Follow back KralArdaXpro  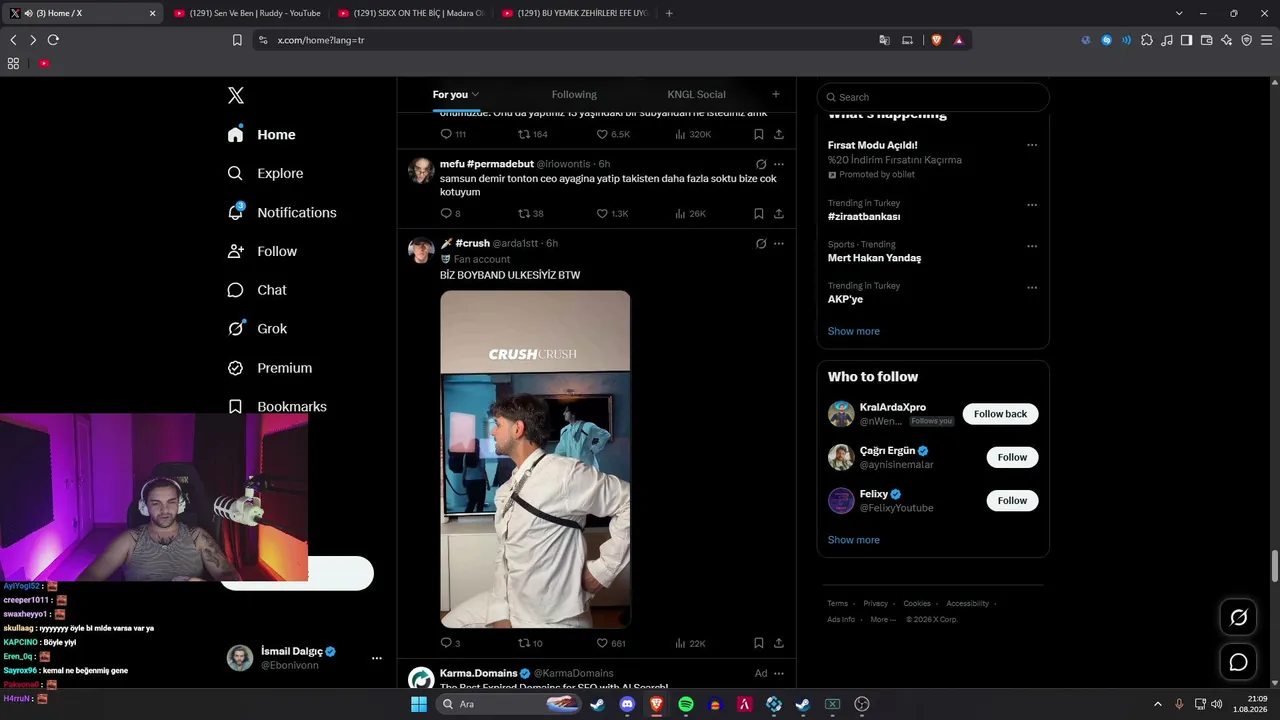1000,414
